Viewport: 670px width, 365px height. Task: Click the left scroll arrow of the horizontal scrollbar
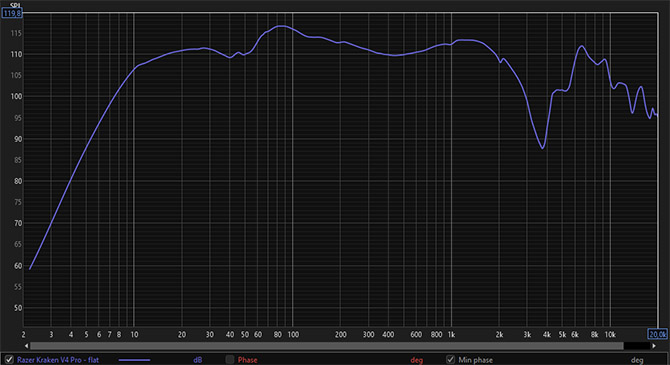26,346
